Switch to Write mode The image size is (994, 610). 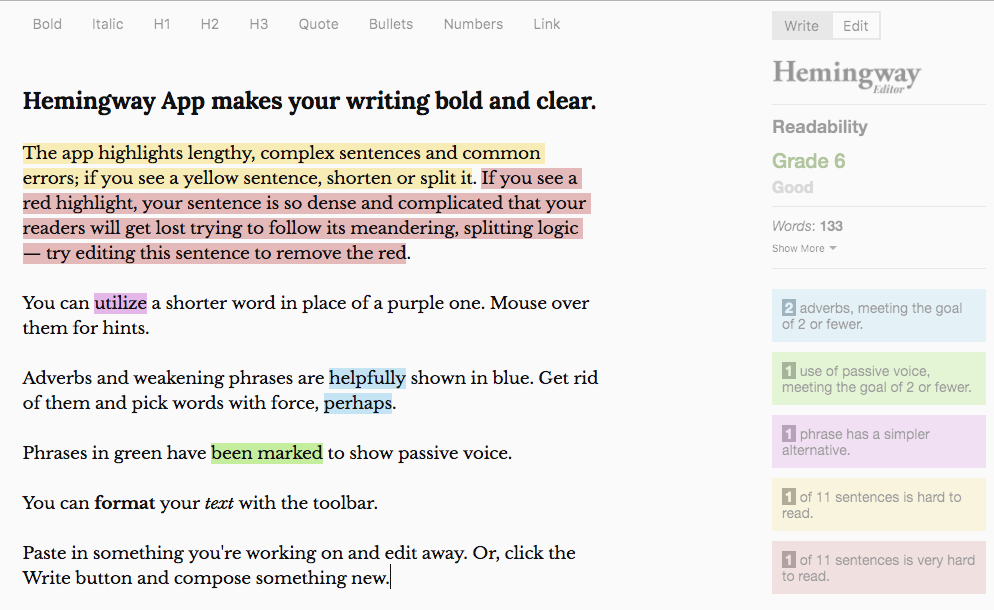pos(802,26)
